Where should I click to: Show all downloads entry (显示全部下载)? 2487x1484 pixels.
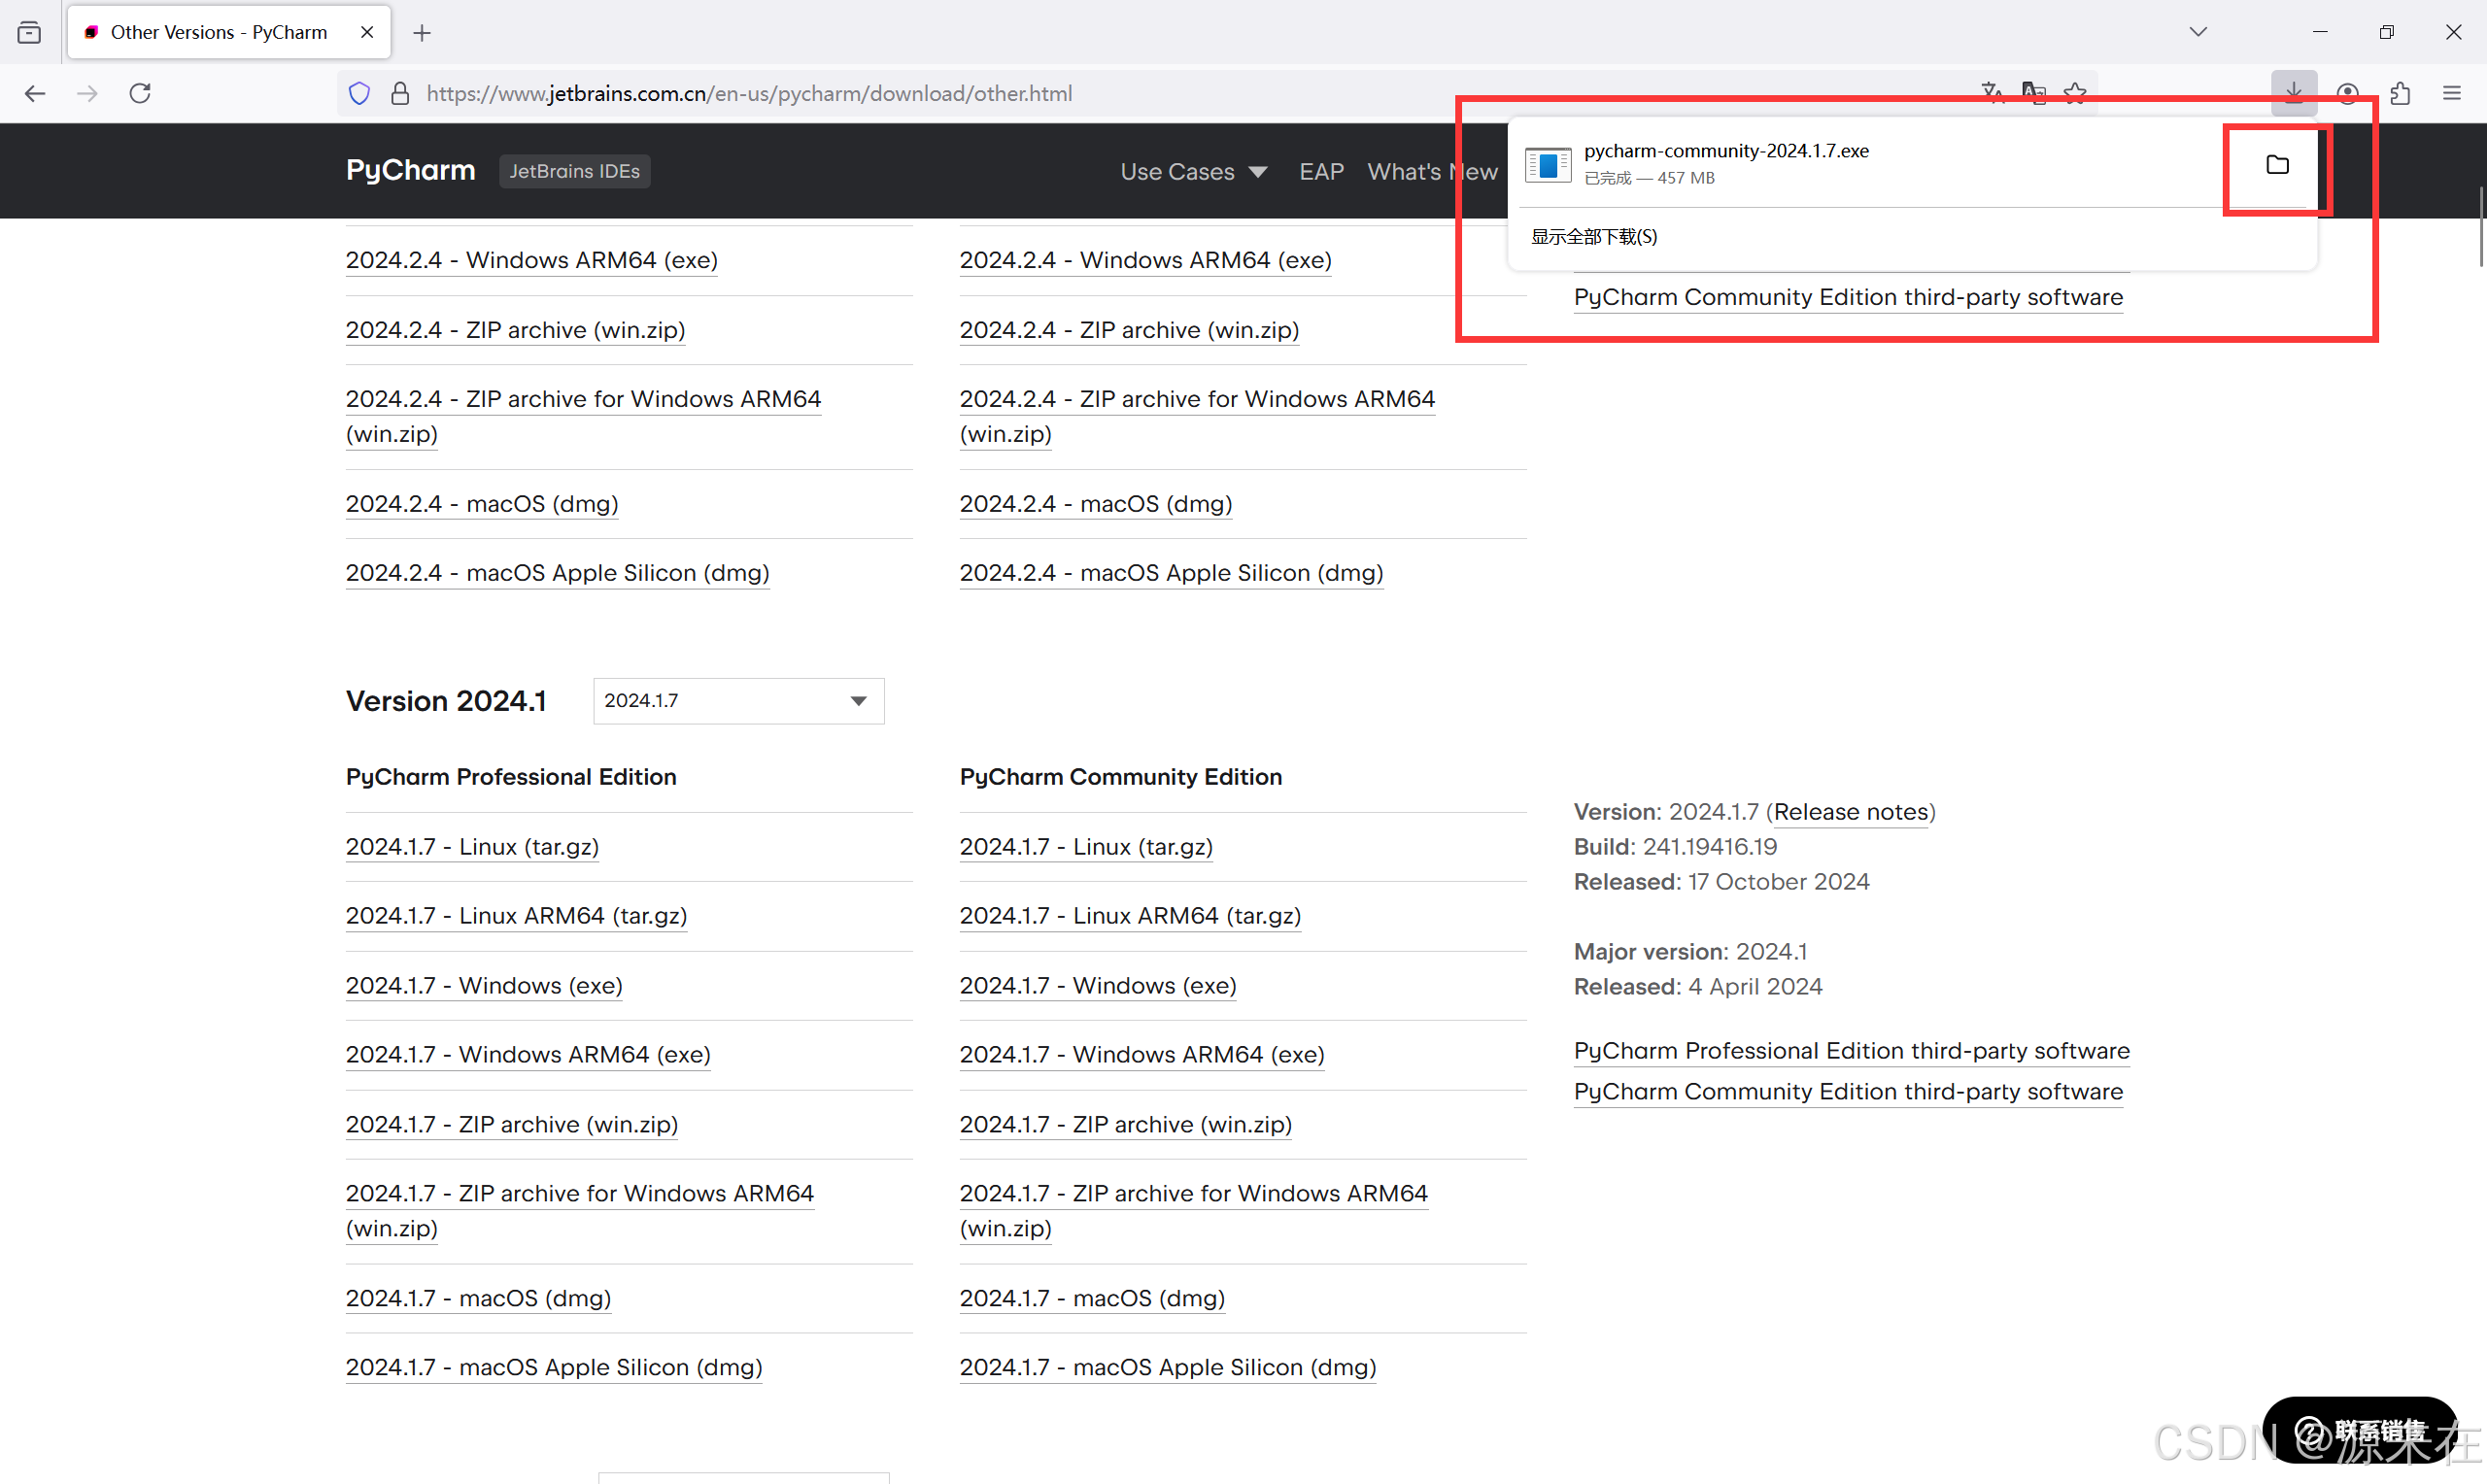point(1594,237)
